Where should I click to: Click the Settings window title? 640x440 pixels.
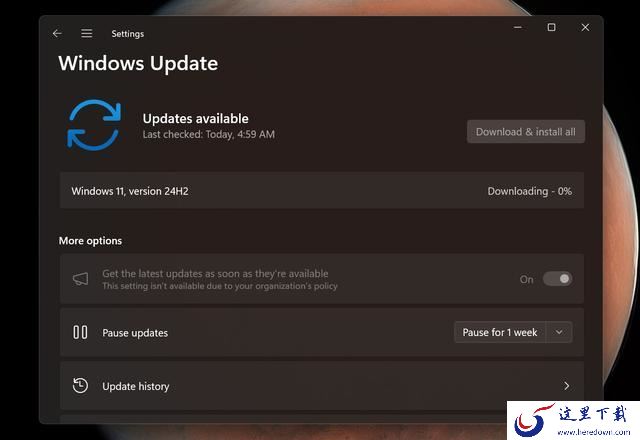128,34
